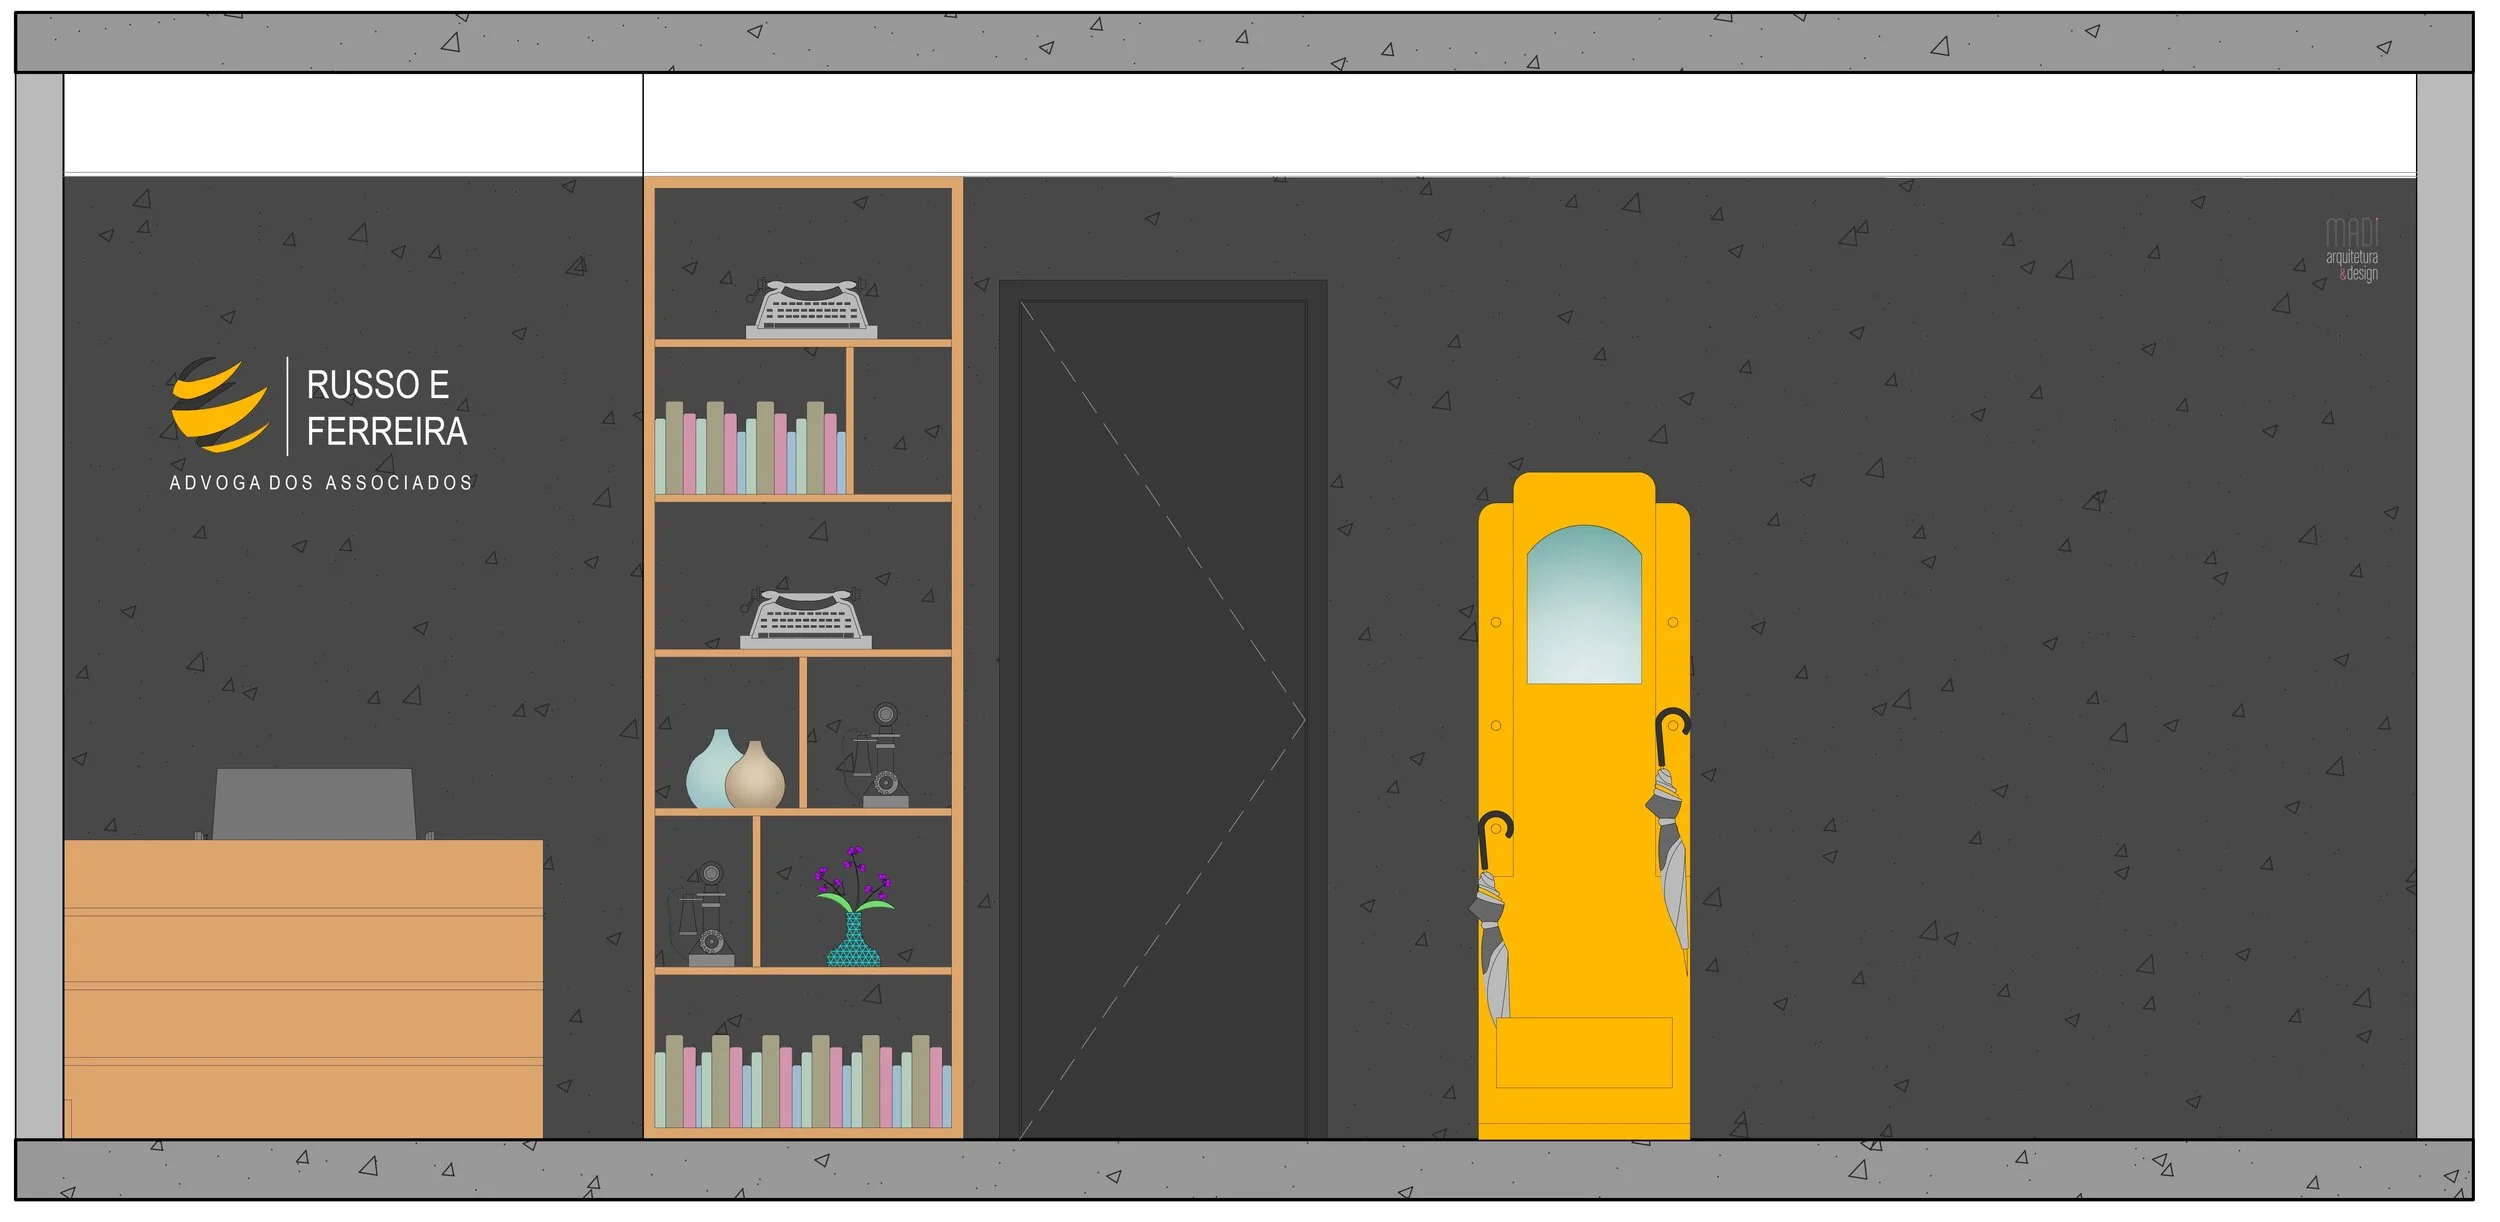This screenshot has height=1222, width=2500.
Task: Click the computer monitor on reception desk
Action: 314,804
